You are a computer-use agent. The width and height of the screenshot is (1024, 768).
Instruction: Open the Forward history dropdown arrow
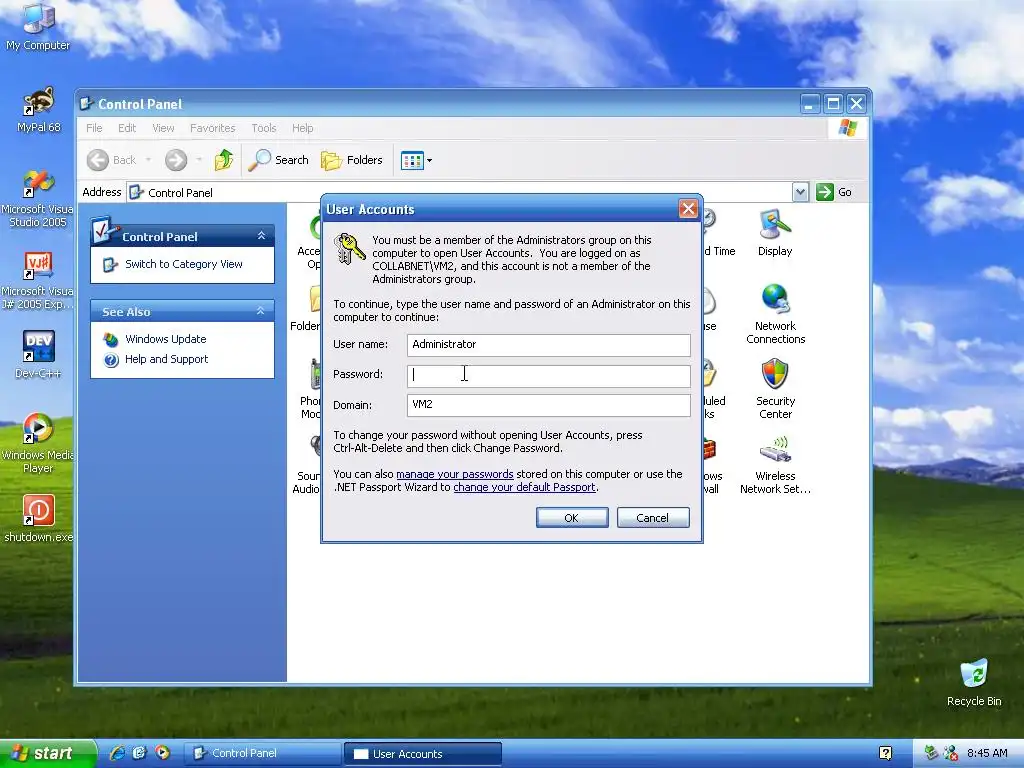click(x=199, y=160)
